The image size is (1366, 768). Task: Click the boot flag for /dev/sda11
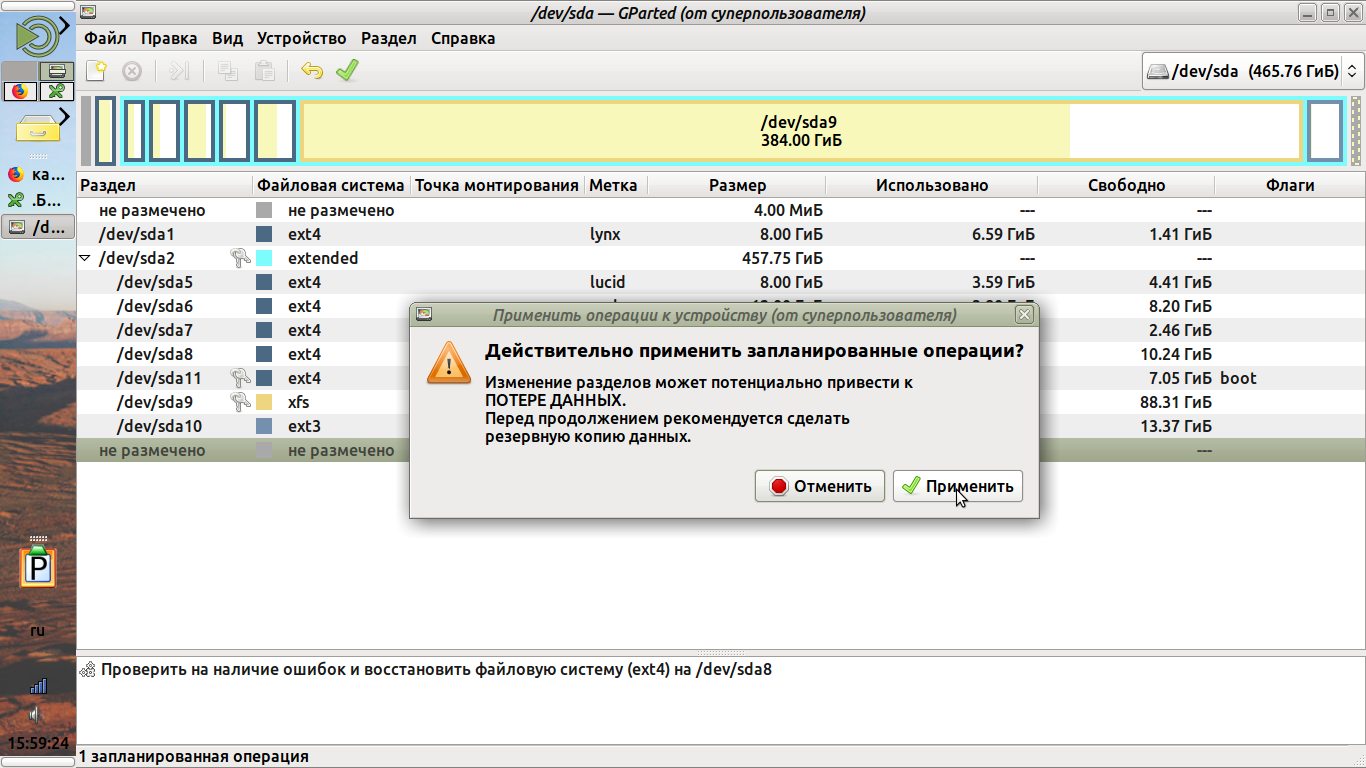[1238, 378]
